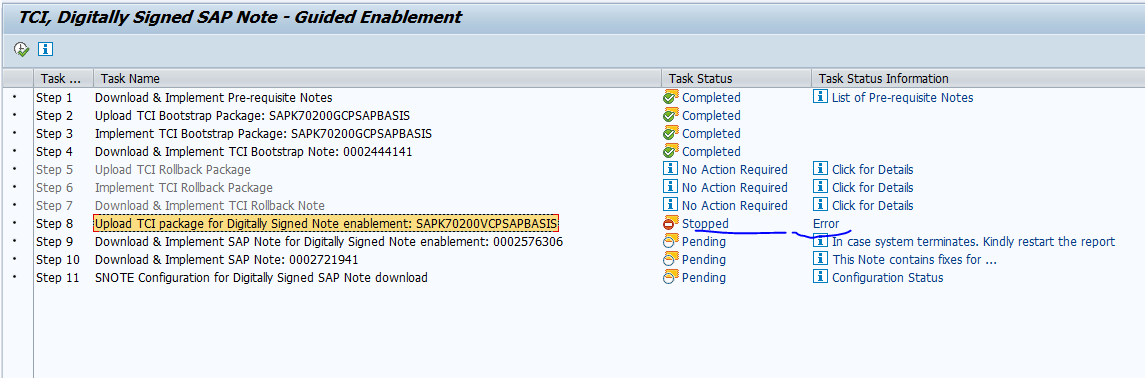Click info icon beside List of Pre-requisite Notes

pyautogui.click(x=821, y=97)
